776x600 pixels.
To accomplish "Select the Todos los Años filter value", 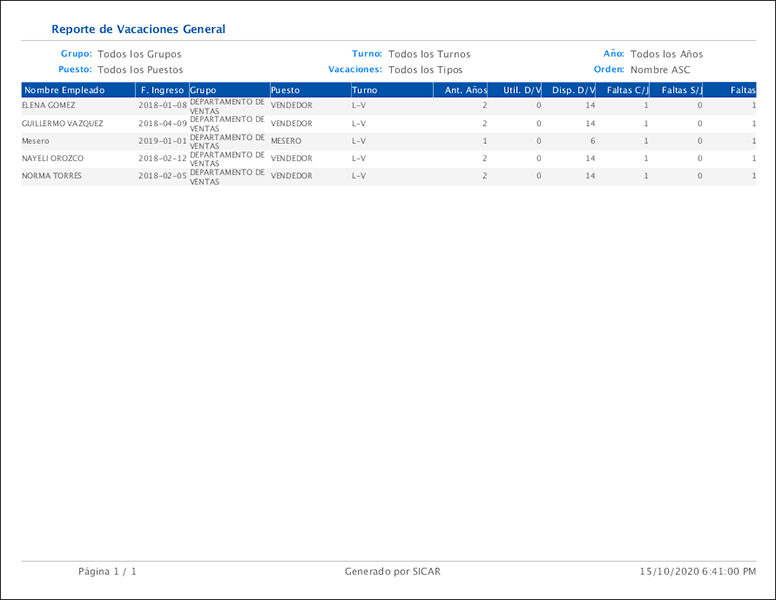I will (x=667, y=54).
